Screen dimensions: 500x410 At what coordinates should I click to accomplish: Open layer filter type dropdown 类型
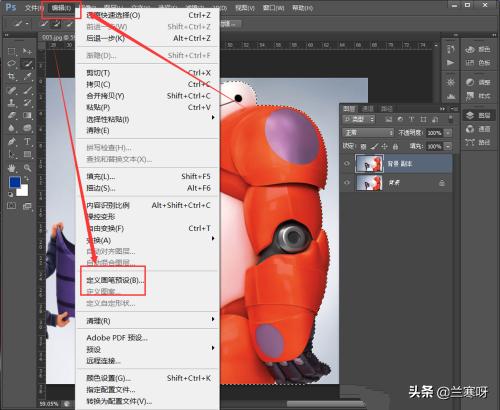tap(359, 119)
